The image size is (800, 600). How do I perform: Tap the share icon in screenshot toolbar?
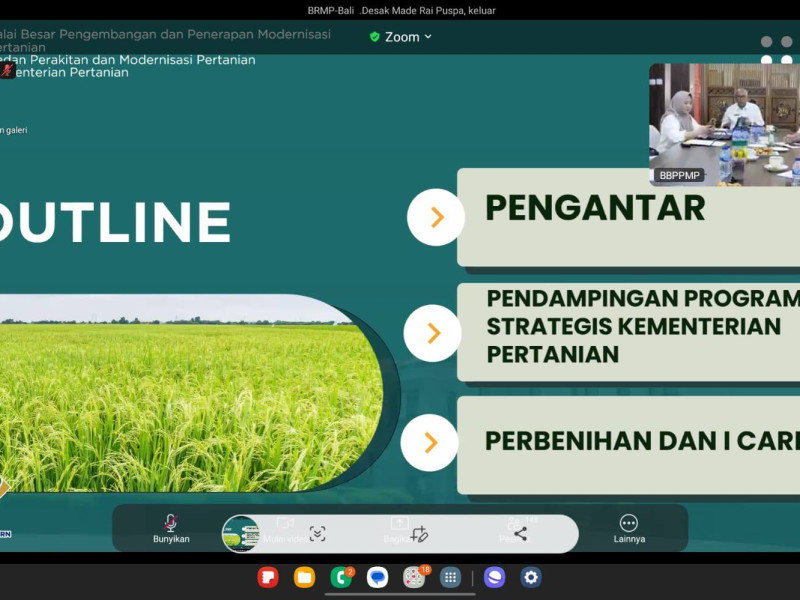[520, 534]
